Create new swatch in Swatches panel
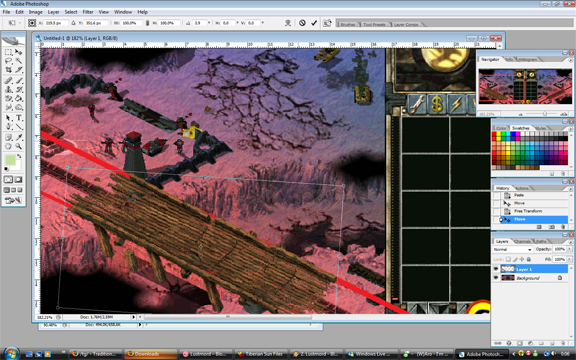This screenshot has height=360, width=576. coord(552,173)
